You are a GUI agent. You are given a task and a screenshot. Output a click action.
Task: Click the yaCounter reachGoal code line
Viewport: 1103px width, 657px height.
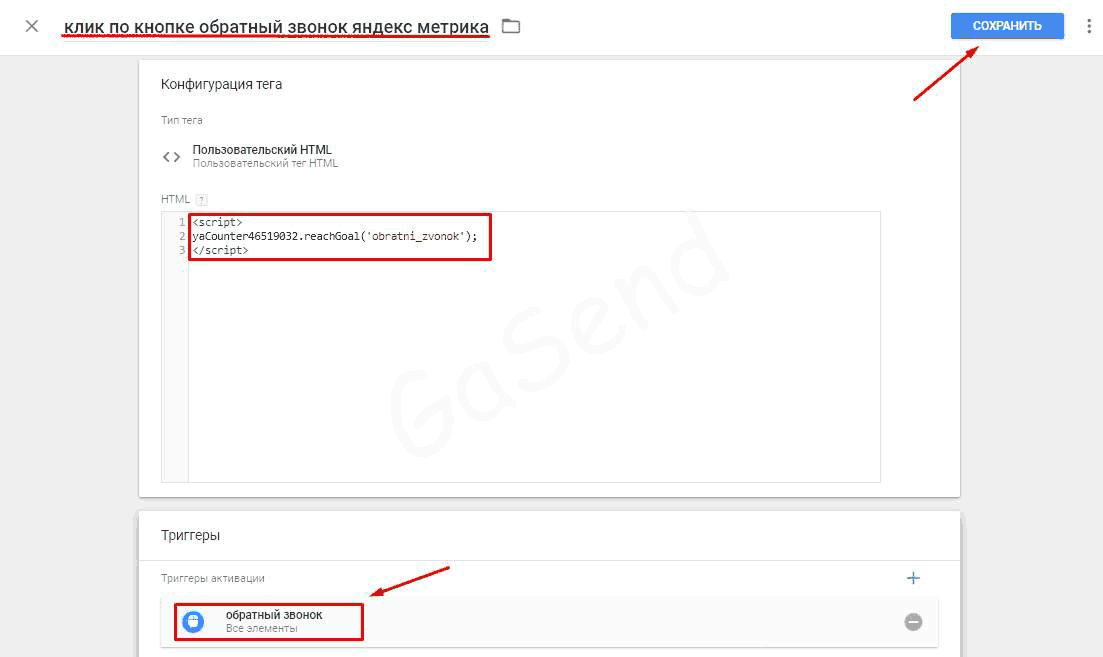(x=335, y=236)
